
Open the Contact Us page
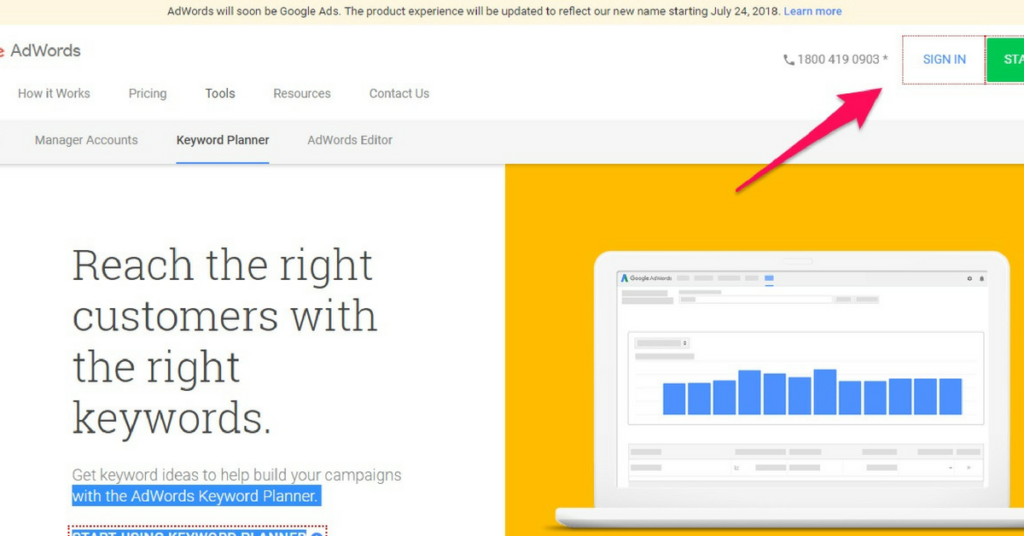[399, 93]
